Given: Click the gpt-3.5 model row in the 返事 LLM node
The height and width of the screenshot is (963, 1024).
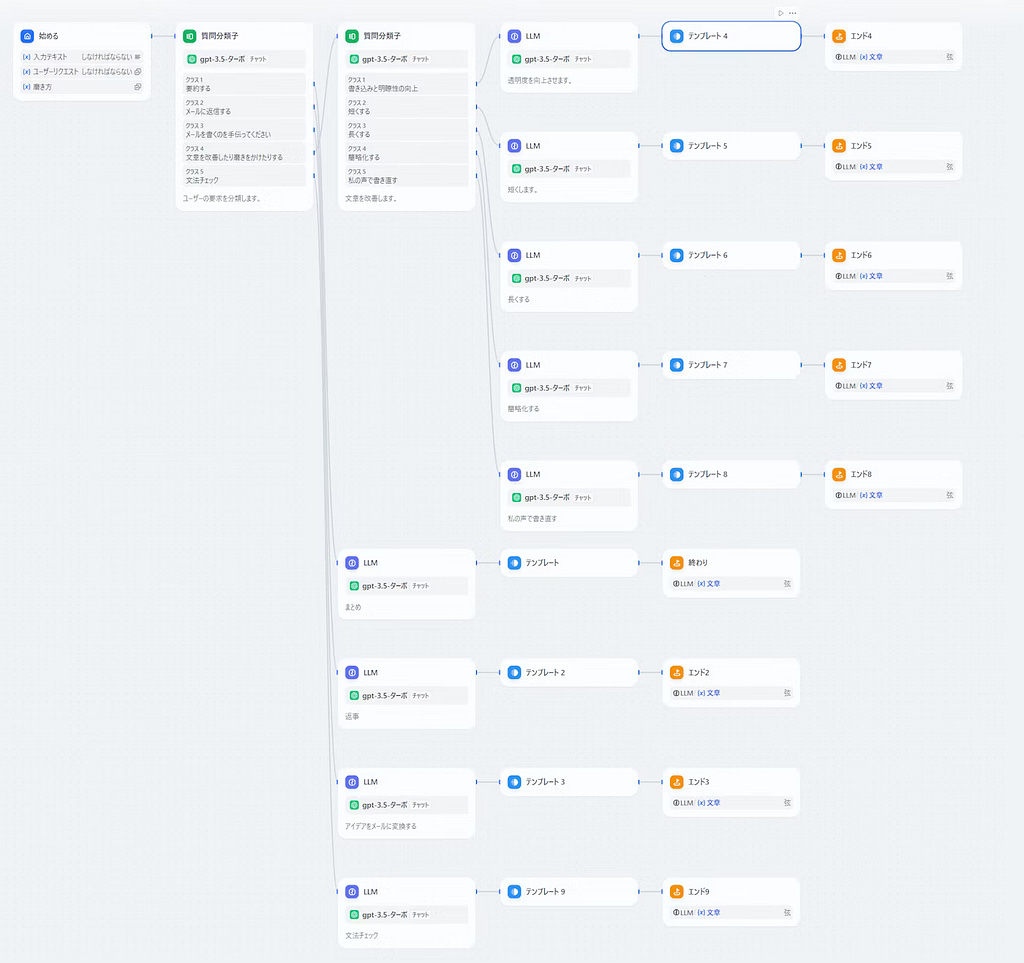Looking at the screenshot, I should click(x=405, y=696).
